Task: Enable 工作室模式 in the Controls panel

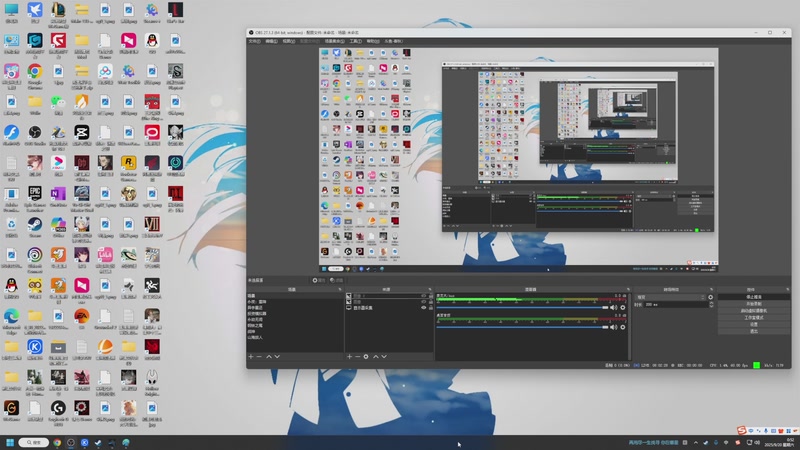Action: click(x=754, y=317)
